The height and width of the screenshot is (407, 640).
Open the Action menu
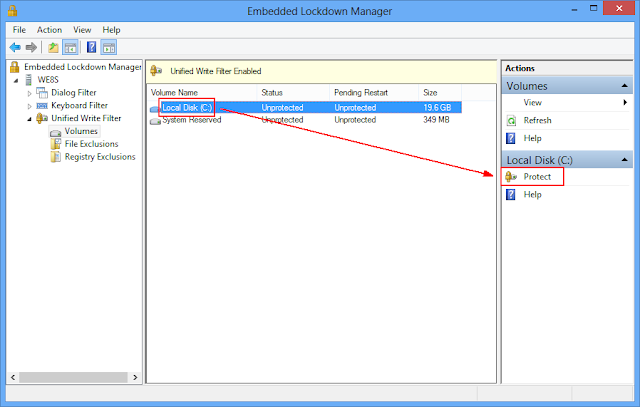[x=49, y=30]
